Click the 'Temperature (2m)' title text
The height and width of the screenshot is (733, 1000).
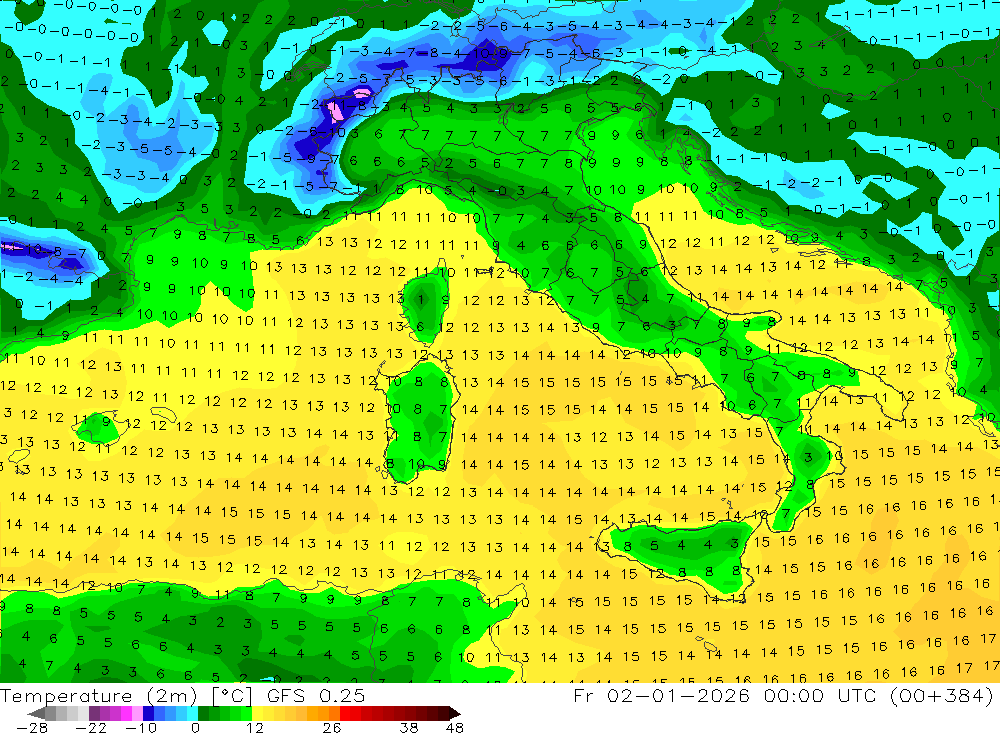(99, 696)
